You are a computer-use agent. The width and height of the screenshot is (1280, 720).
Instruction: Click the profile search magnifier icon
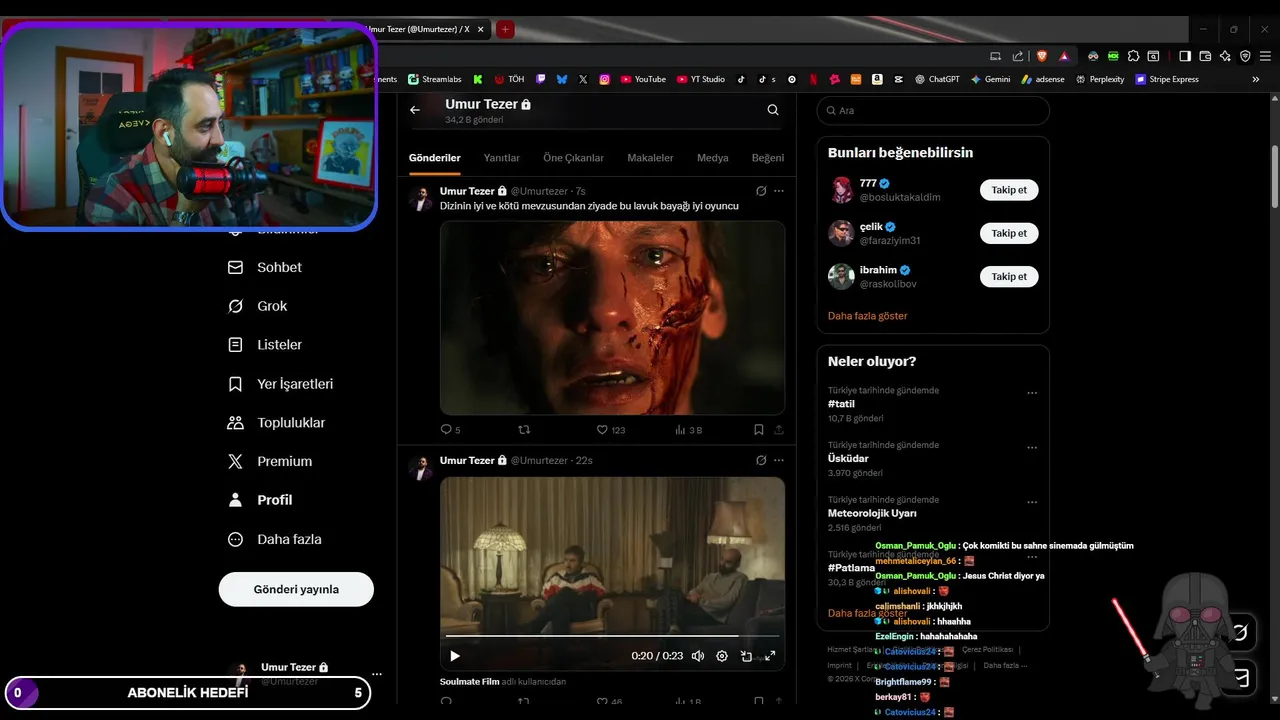coord(773,110)
